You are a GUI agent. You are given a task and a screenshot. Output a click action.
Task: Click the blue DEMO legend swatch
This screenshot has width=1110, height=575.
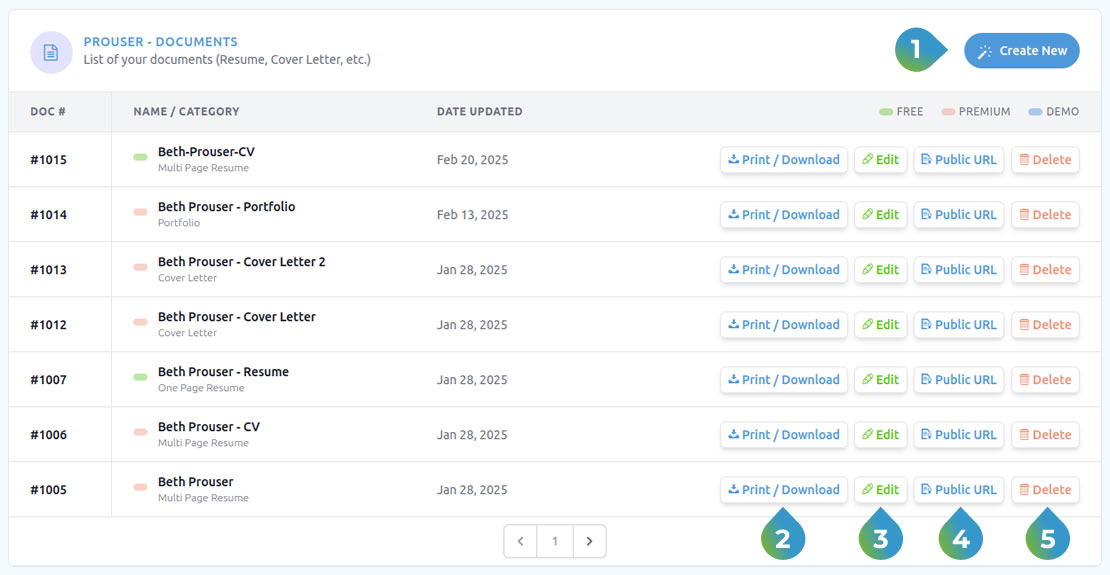click(1035, 112)
